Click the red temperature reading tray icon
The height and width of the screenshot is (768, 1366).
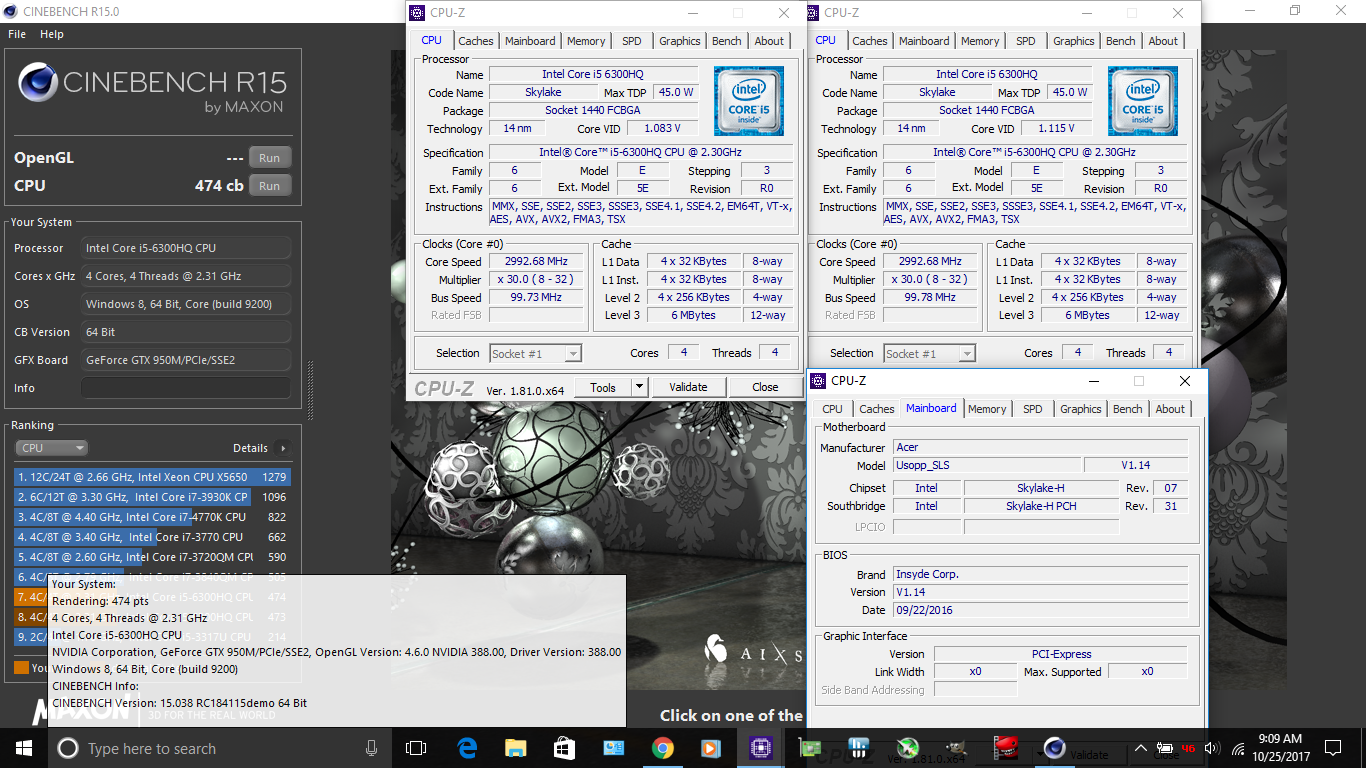(x=1189, y=748)
